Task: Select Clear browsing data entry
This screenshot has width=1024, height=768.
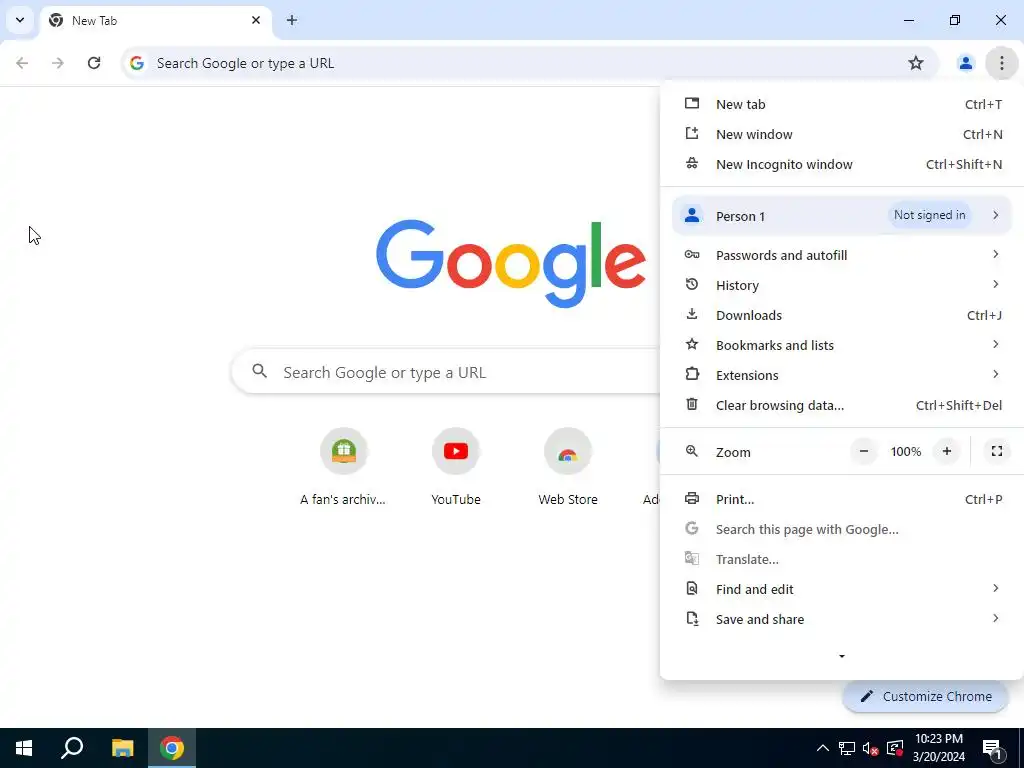Action: [x=842, y=406]
